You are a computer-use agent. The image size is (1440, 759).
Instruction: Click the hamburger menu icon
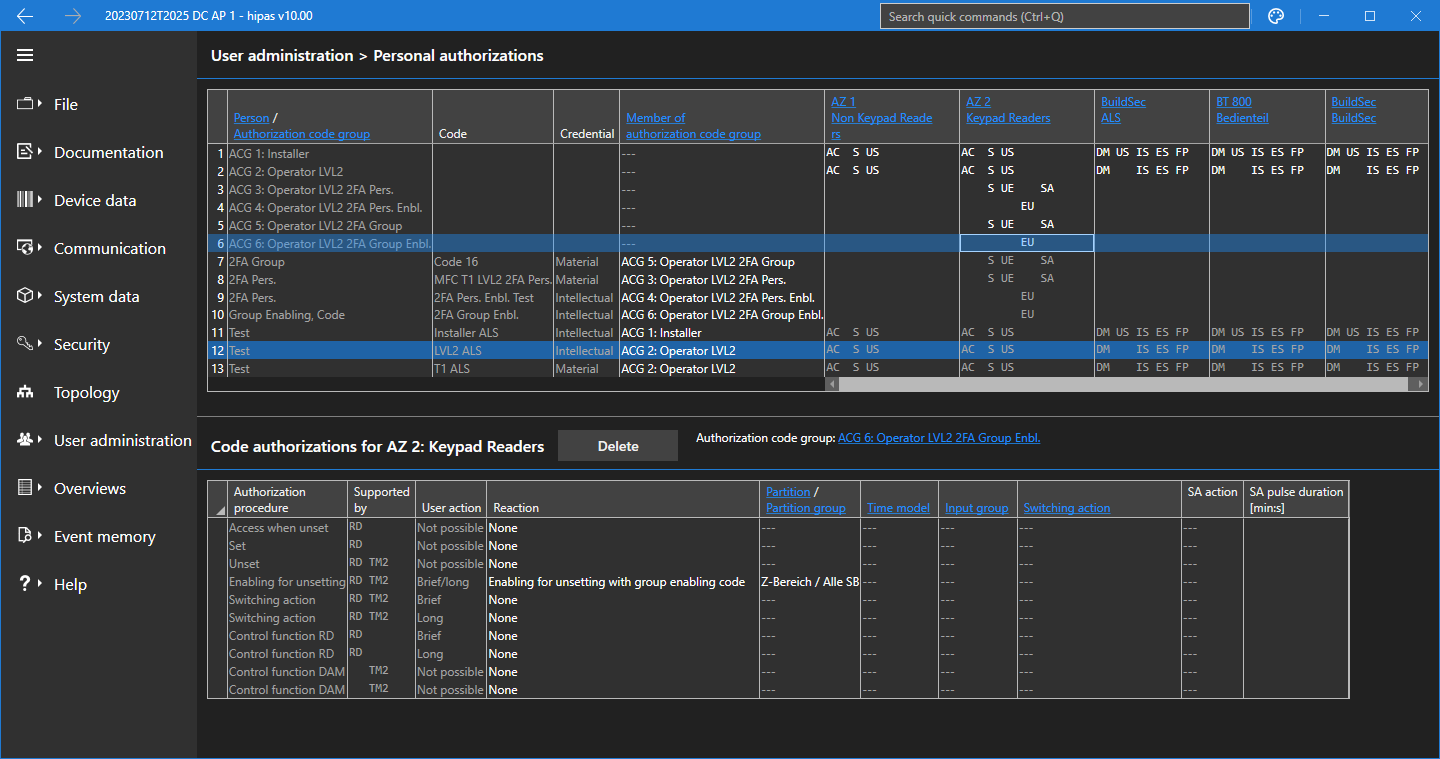tap(25, 55)
